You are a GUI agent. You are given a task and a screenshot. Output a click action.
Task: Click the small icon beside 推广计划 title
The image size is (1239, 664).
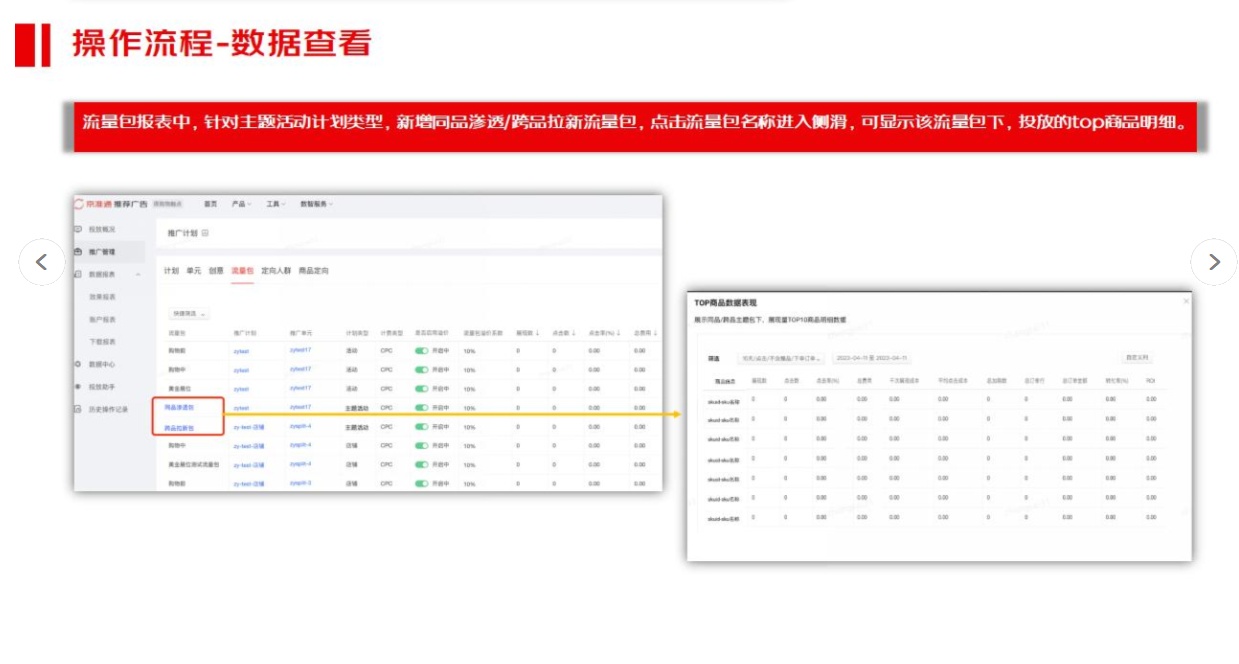pyautogui.click(x=206, y=233)
